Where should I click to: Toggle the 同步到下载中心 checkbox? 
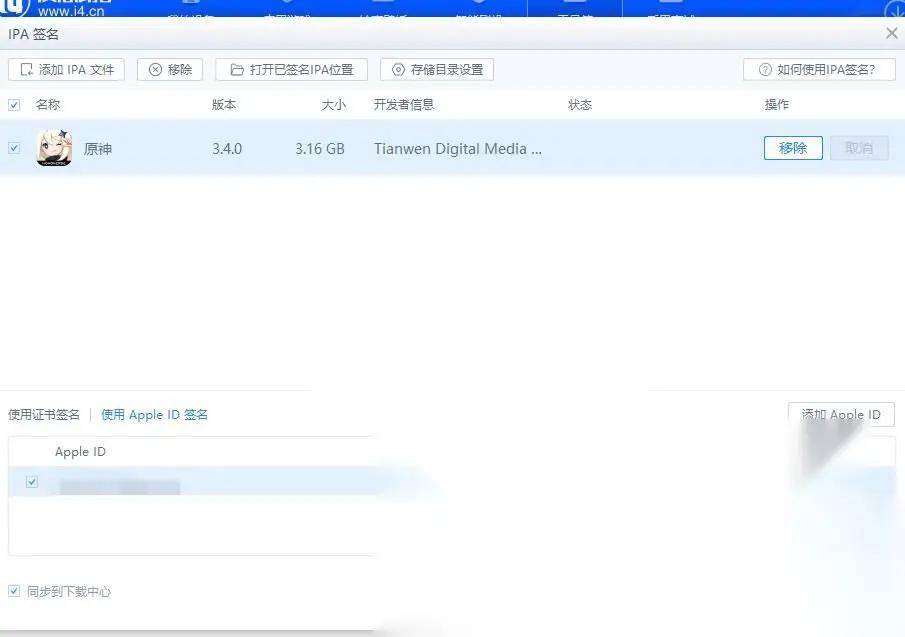14,591
